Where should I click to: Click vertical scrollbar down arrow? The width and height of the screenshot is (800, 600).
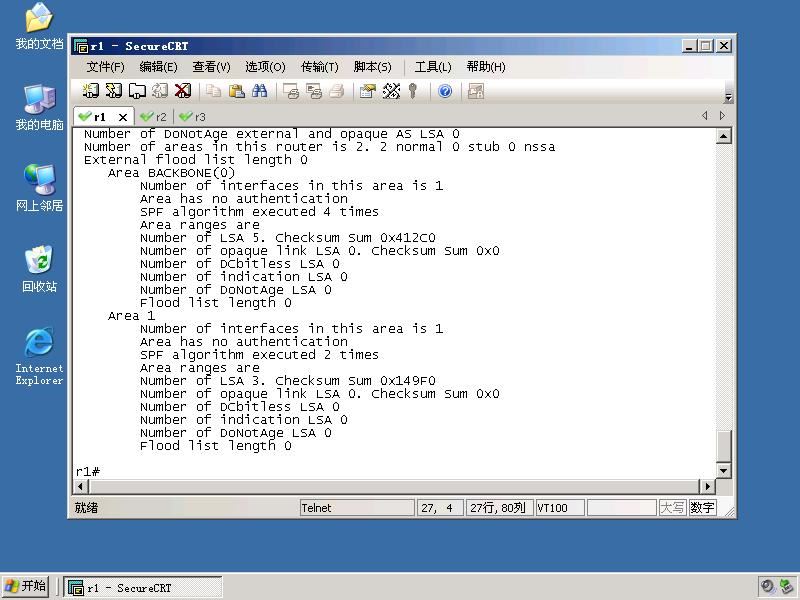pos(723,471)
